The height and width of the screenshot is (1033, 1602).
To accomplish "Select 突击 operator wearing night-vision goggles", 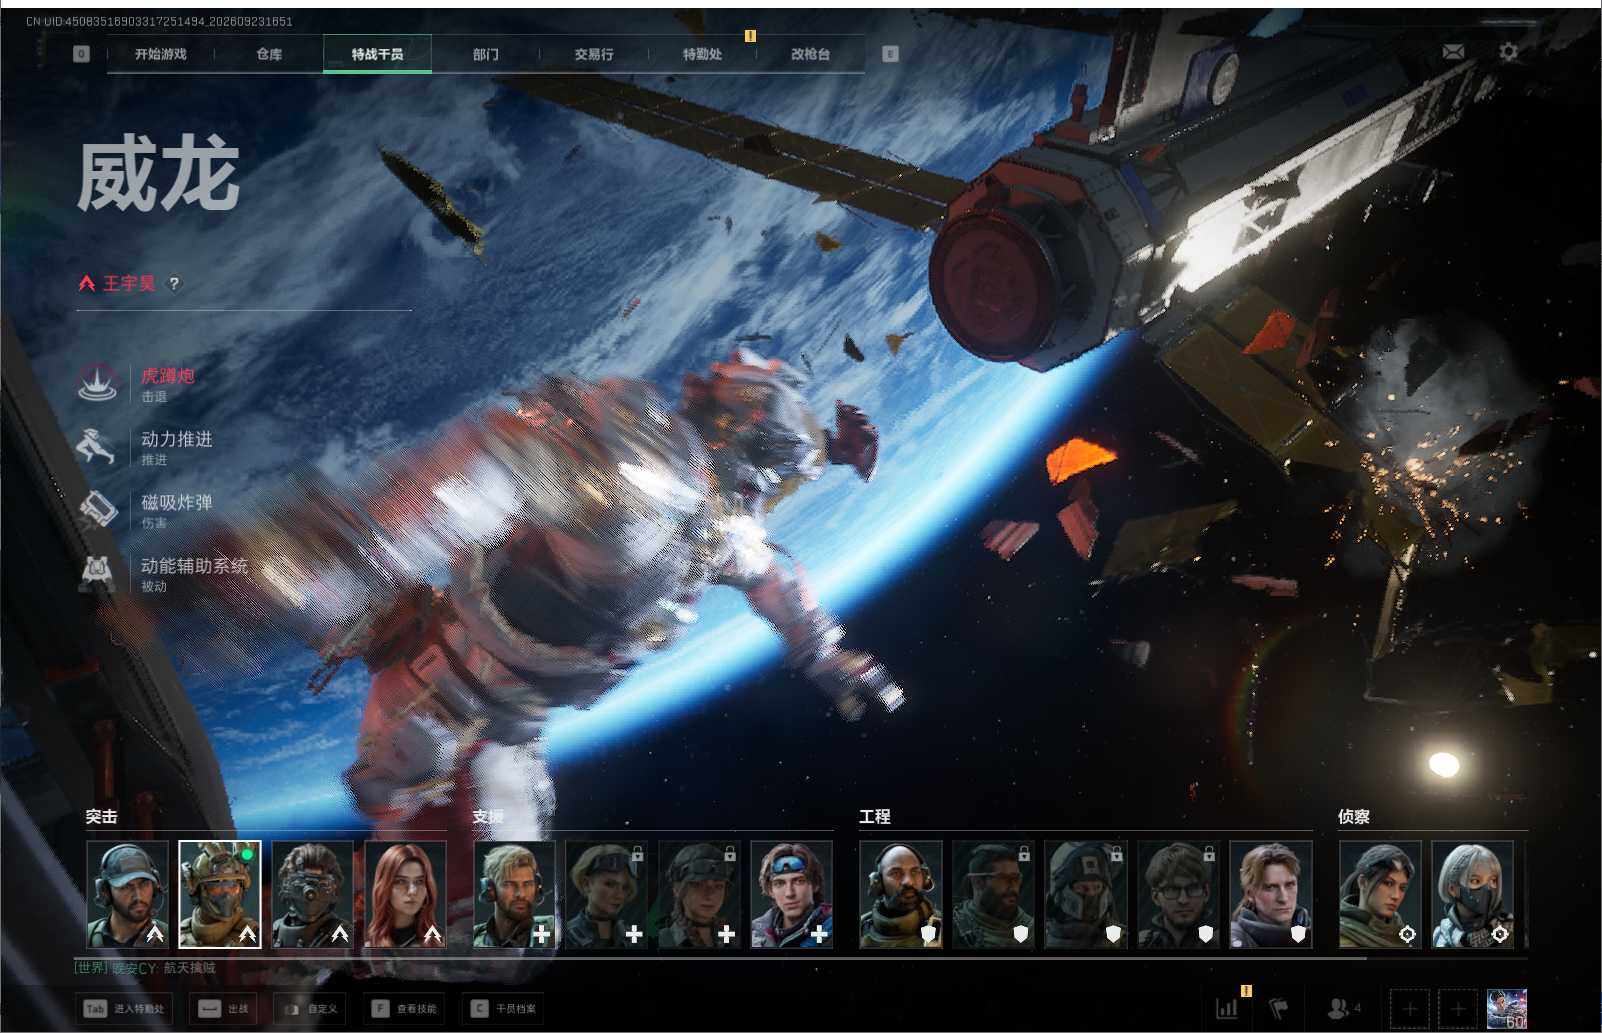I will 313,894.
